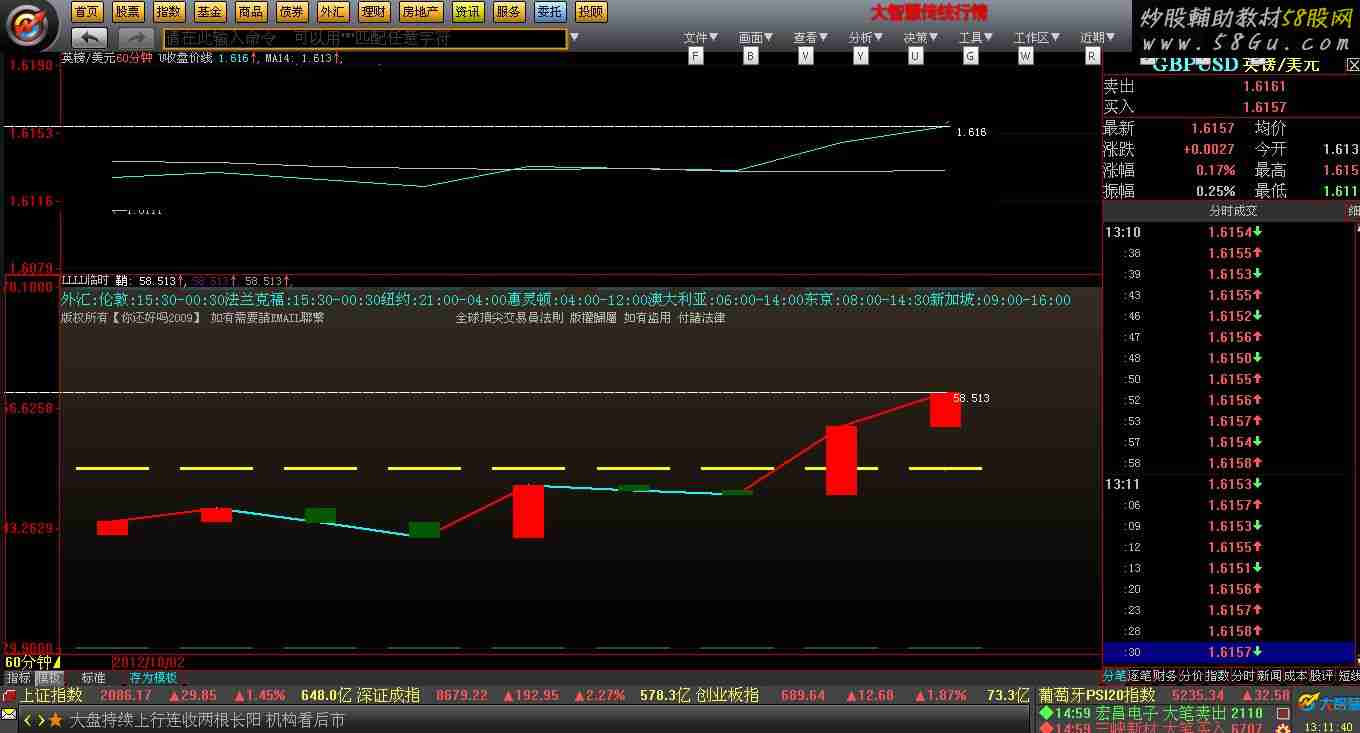Click the W shortcut key box

(1025, 56)
